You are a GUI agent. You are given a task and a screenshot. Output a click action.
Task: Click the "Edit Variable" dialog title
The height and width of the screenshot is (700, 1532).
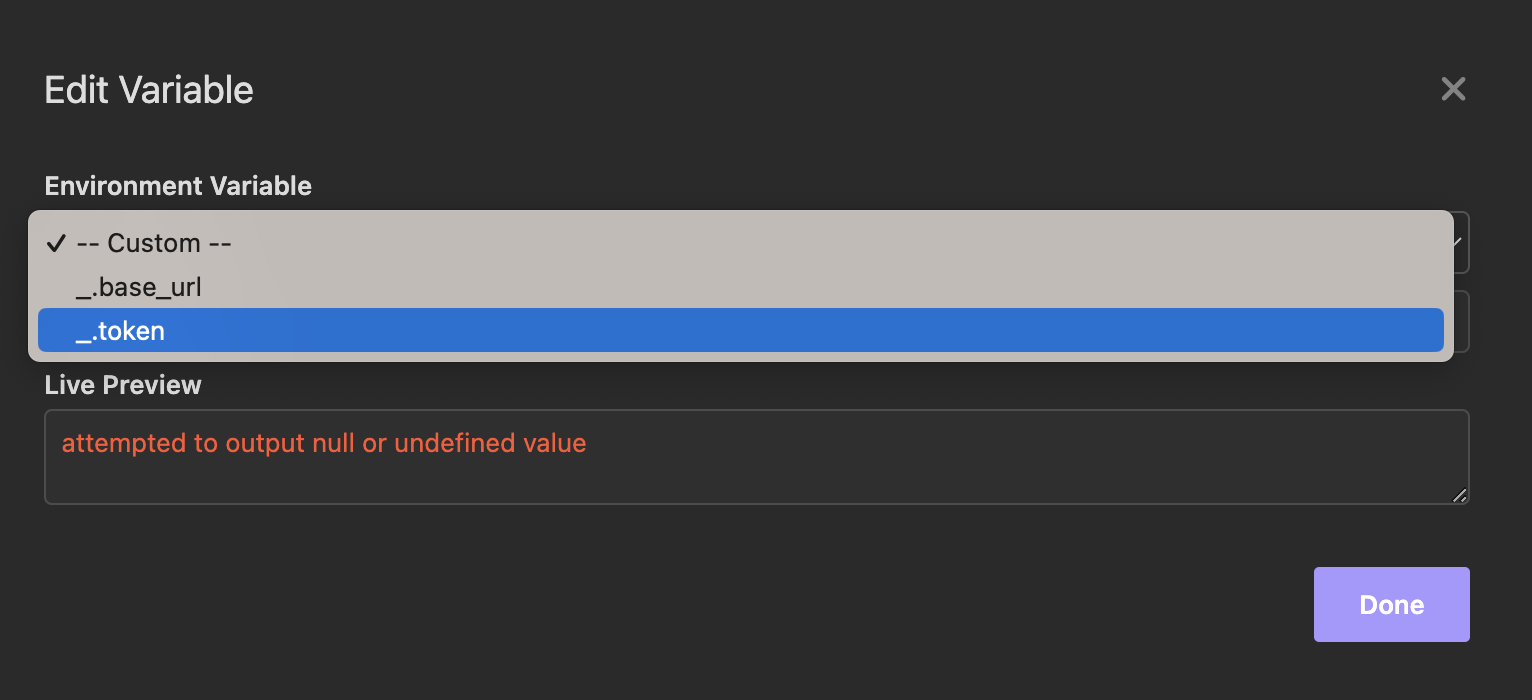pos(149,90)
